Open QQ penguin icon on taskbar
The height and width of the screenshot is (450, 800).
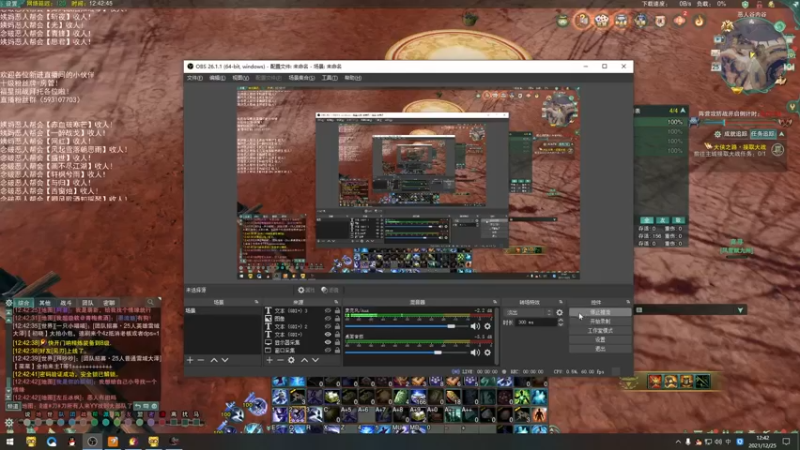72,441
